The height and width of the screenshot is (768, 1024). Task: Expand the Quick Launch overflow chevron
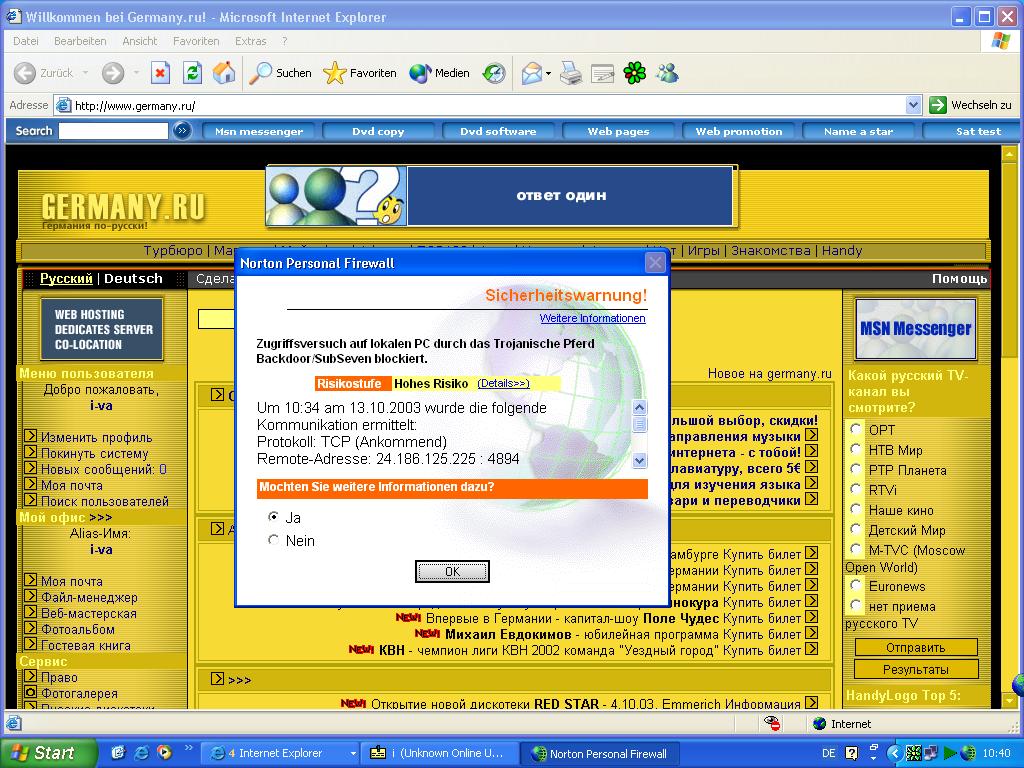[189, 748]
